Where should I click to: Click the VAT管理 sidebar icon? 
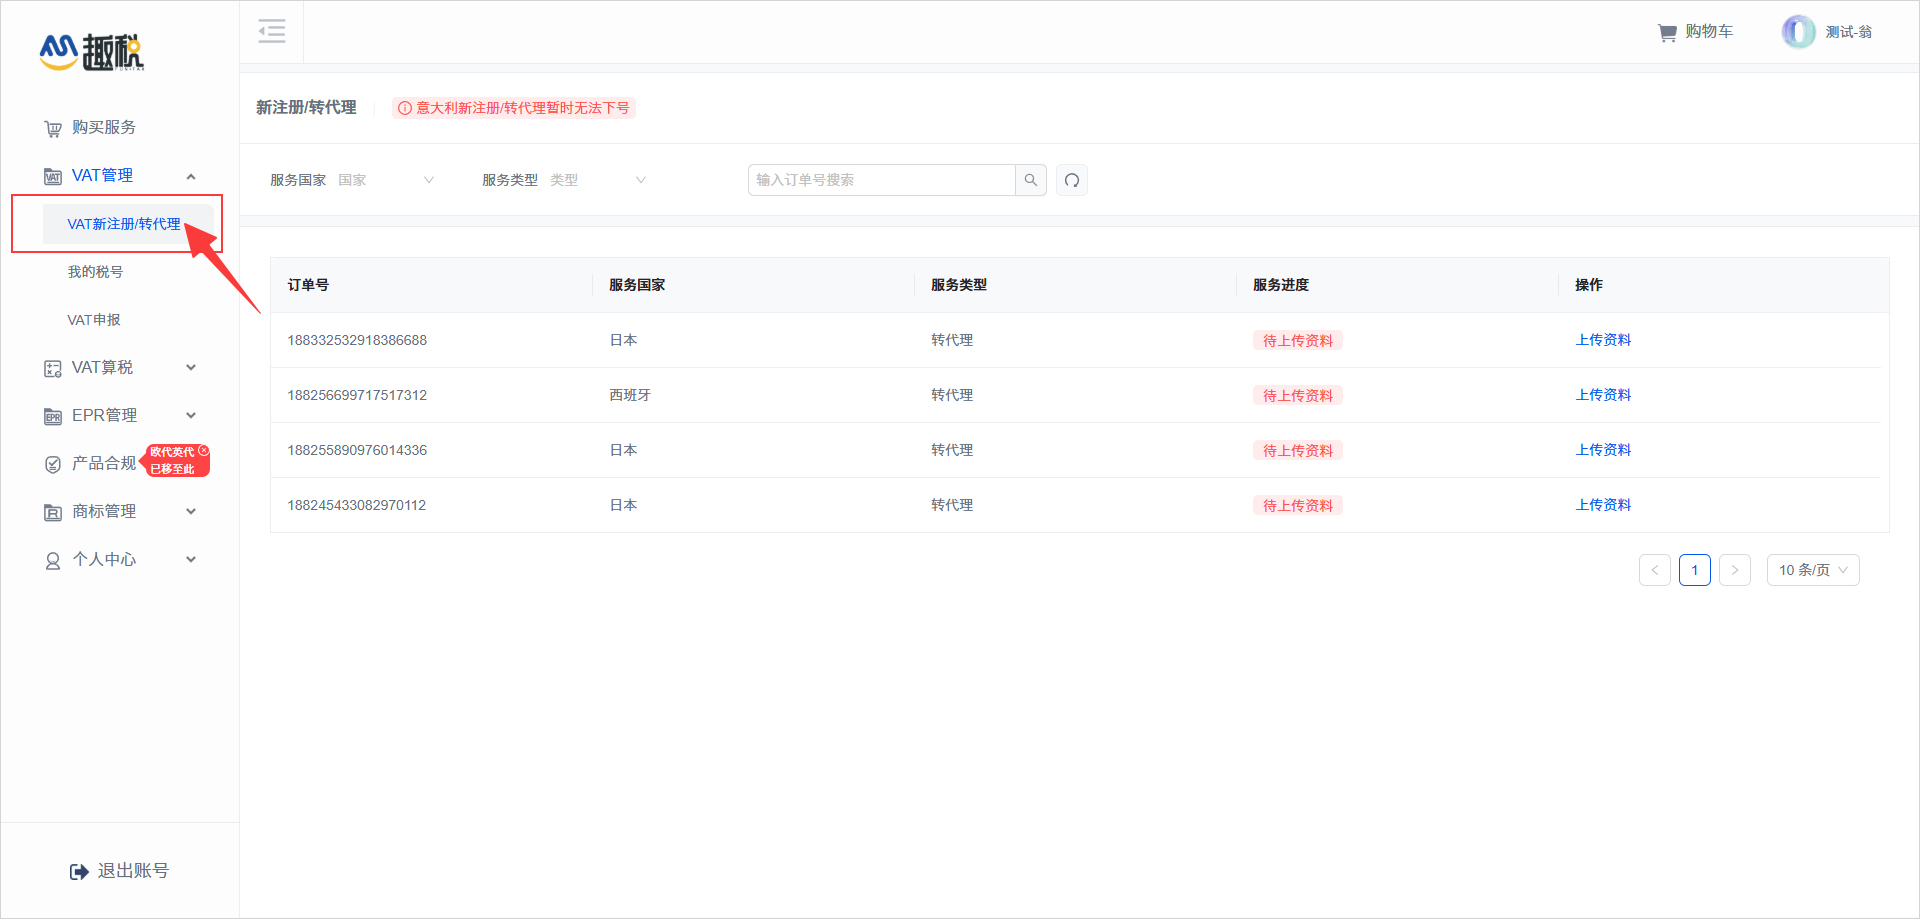pos(52,175)
